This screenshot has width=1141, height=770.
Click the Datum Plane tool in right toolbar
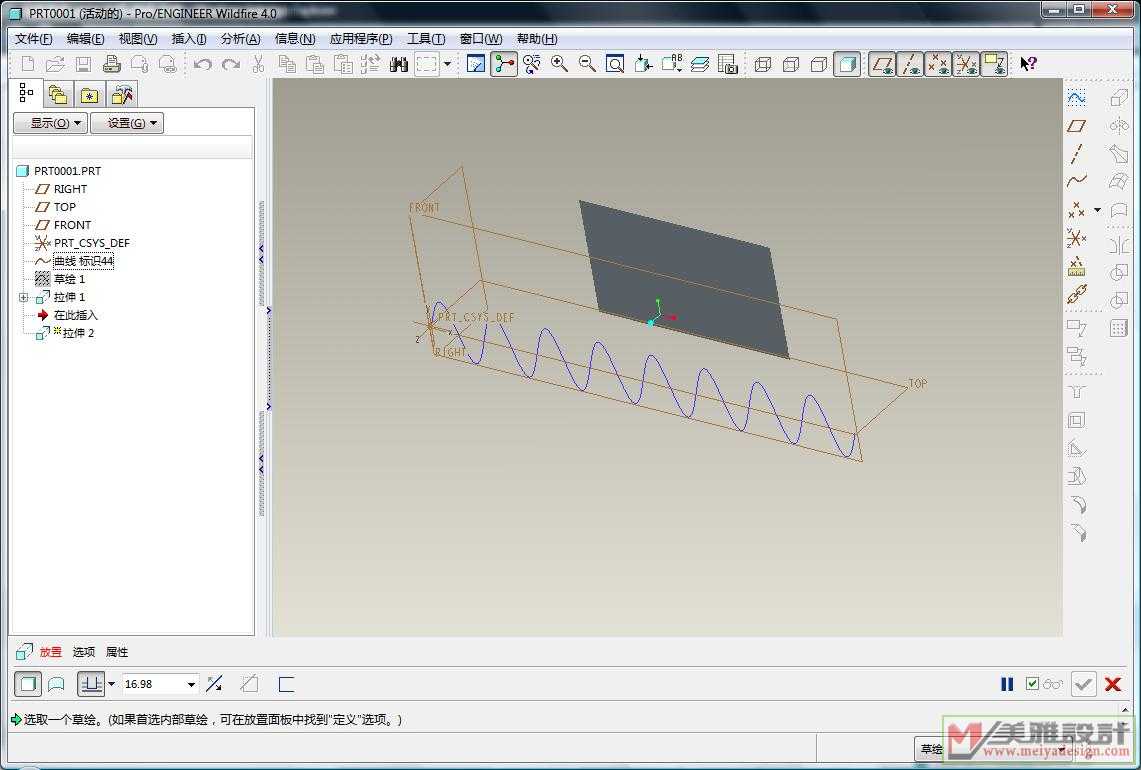coord(1076,126)
